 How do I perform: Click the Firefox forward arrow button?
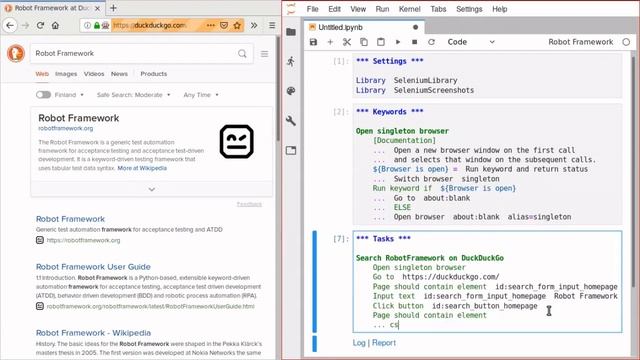tap(25, 25)
